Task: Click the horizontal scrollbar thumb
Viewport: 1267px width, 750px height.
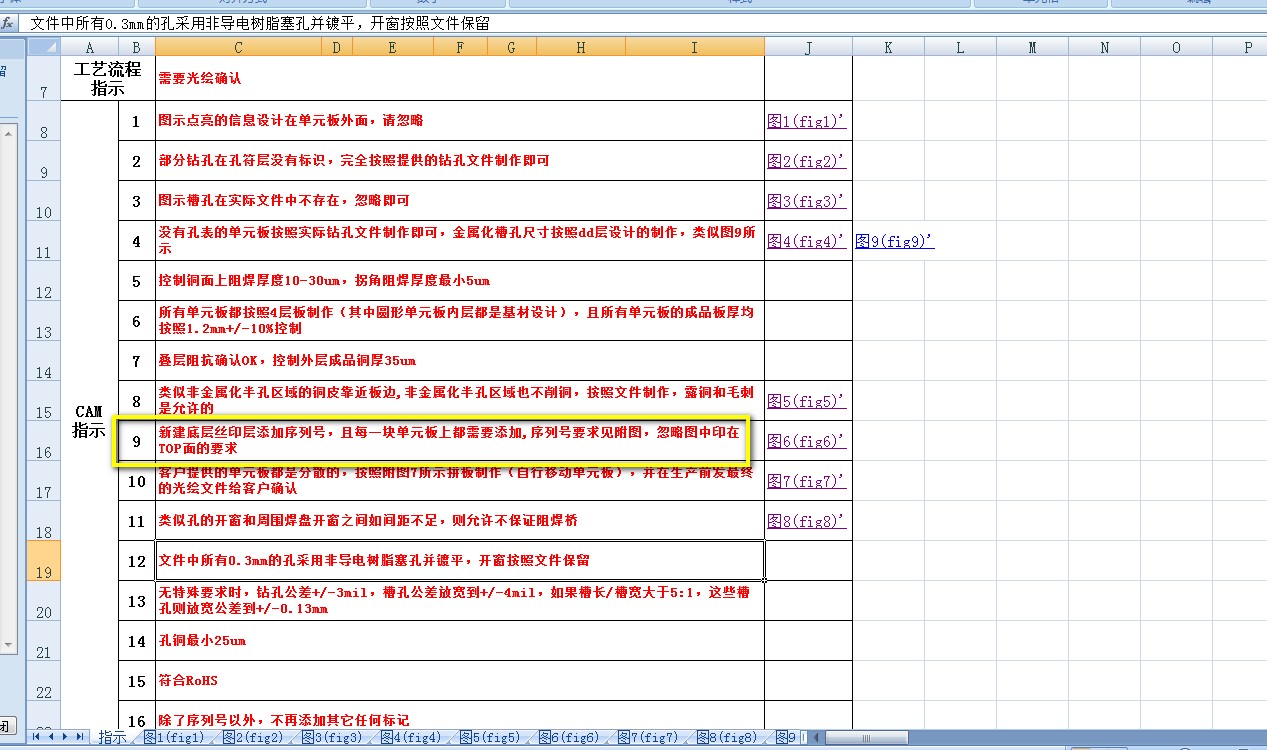Action: click(x=866, y=738)
